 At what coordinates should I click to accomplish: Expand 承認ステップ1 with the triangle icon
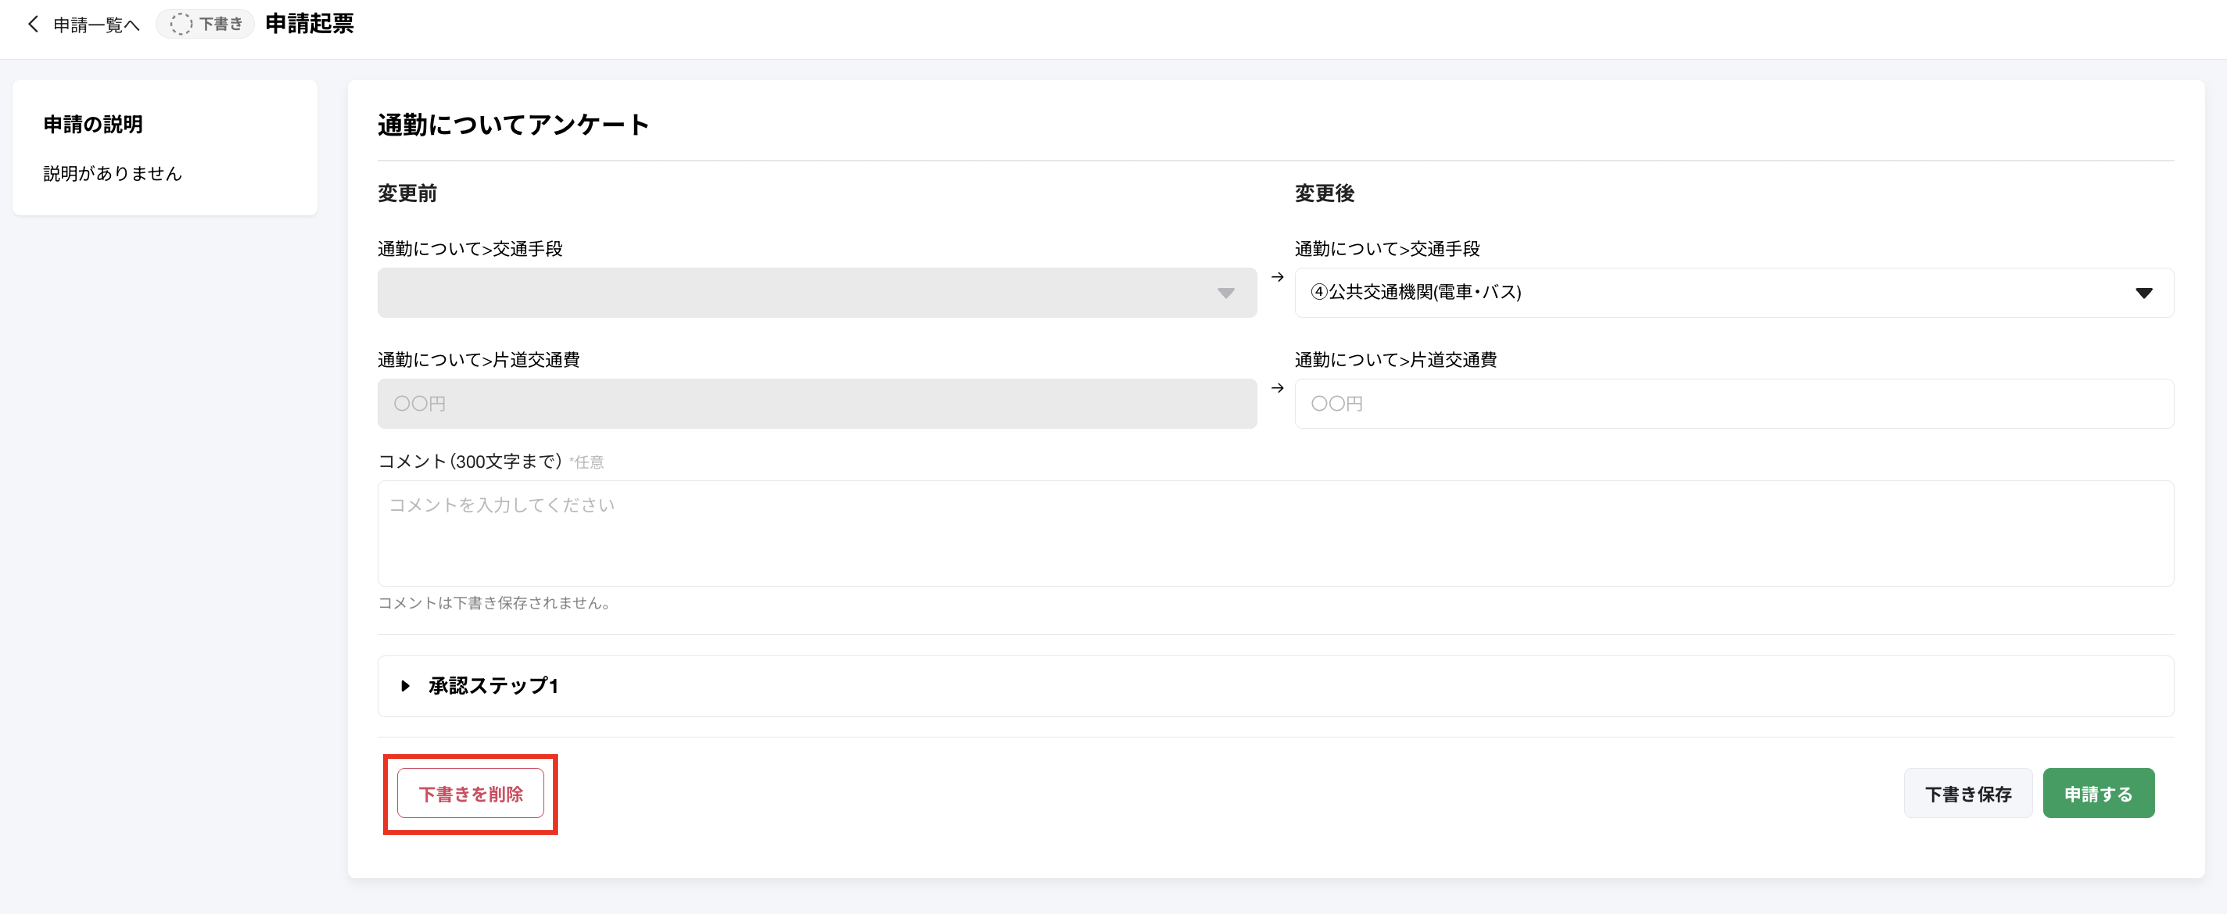(405, 686)
